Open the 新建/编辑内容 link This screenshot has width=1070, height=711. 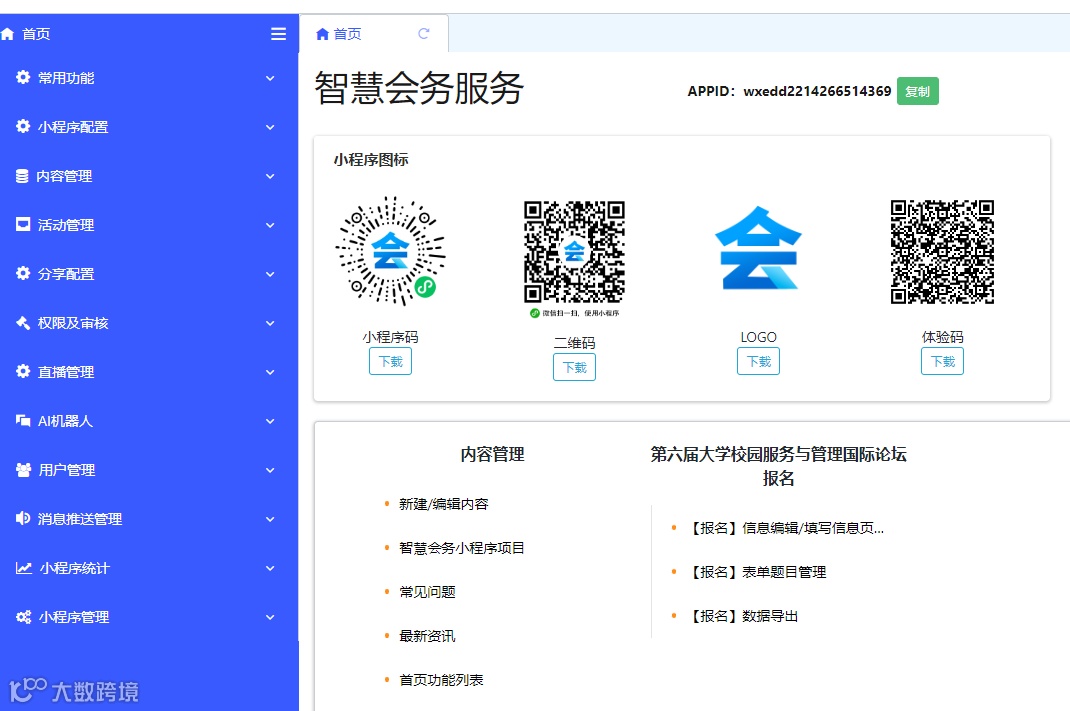tap(444, 504)
